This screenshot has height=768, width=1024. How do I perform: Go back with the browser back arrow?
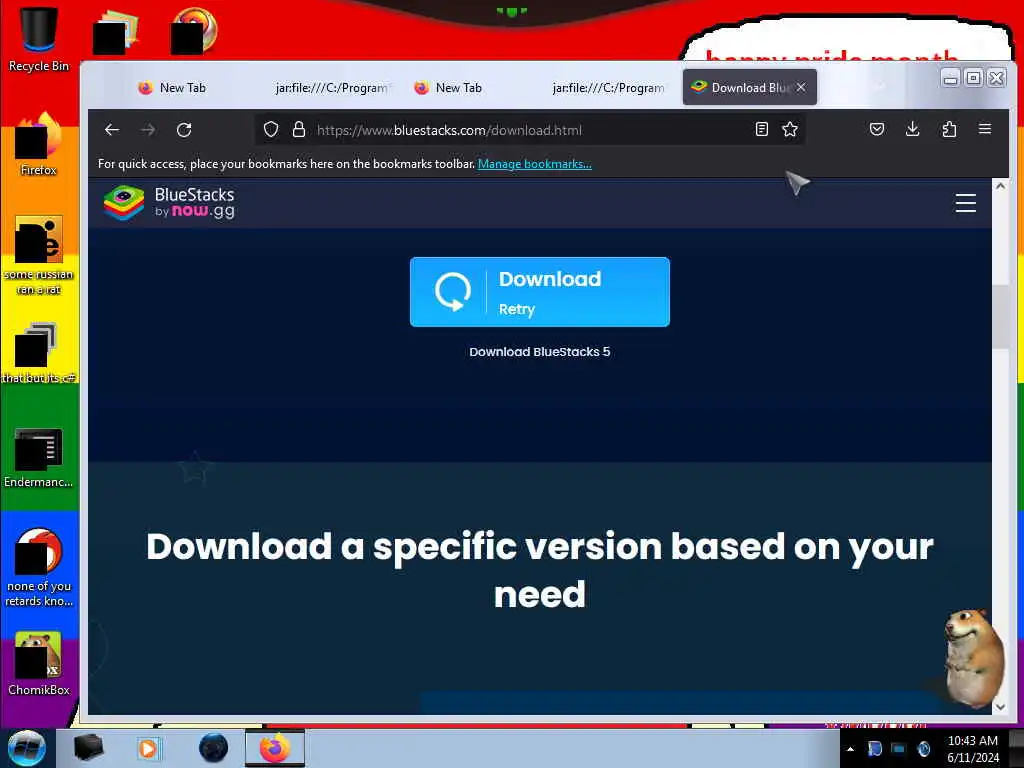coord(112,130)
